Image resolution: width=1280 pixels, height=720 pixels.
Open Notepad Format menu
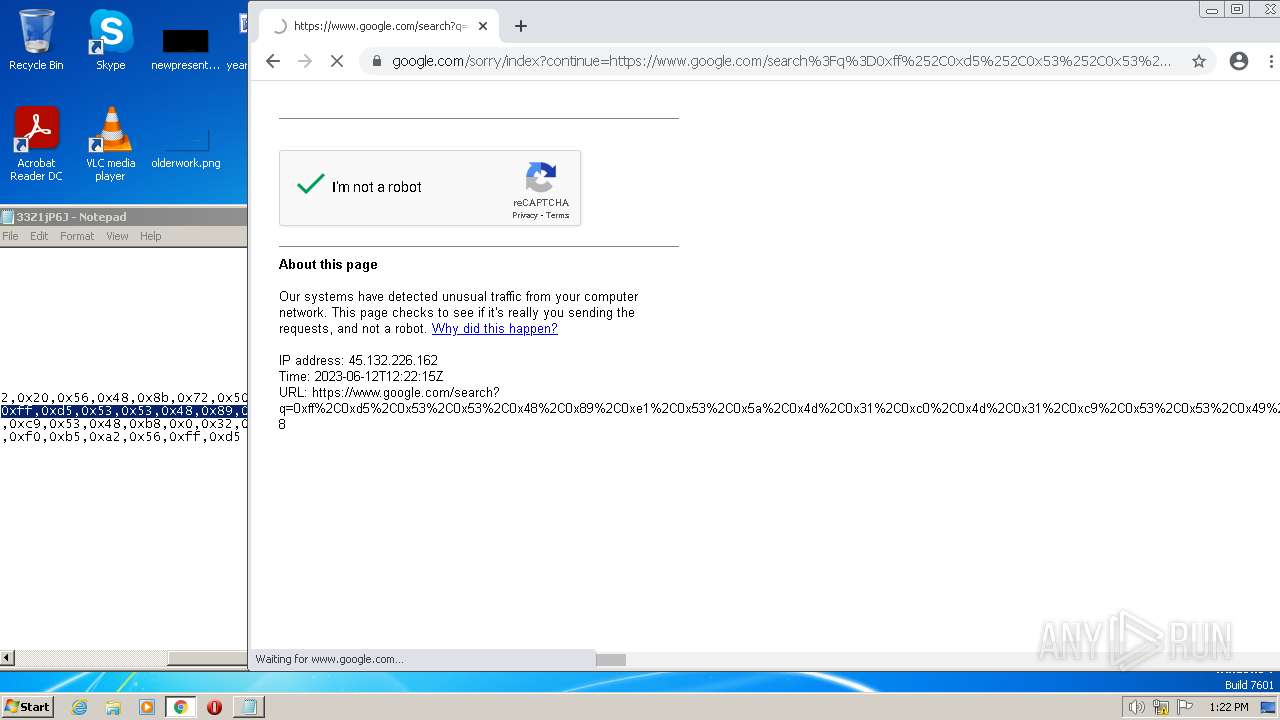click(77, 236)
